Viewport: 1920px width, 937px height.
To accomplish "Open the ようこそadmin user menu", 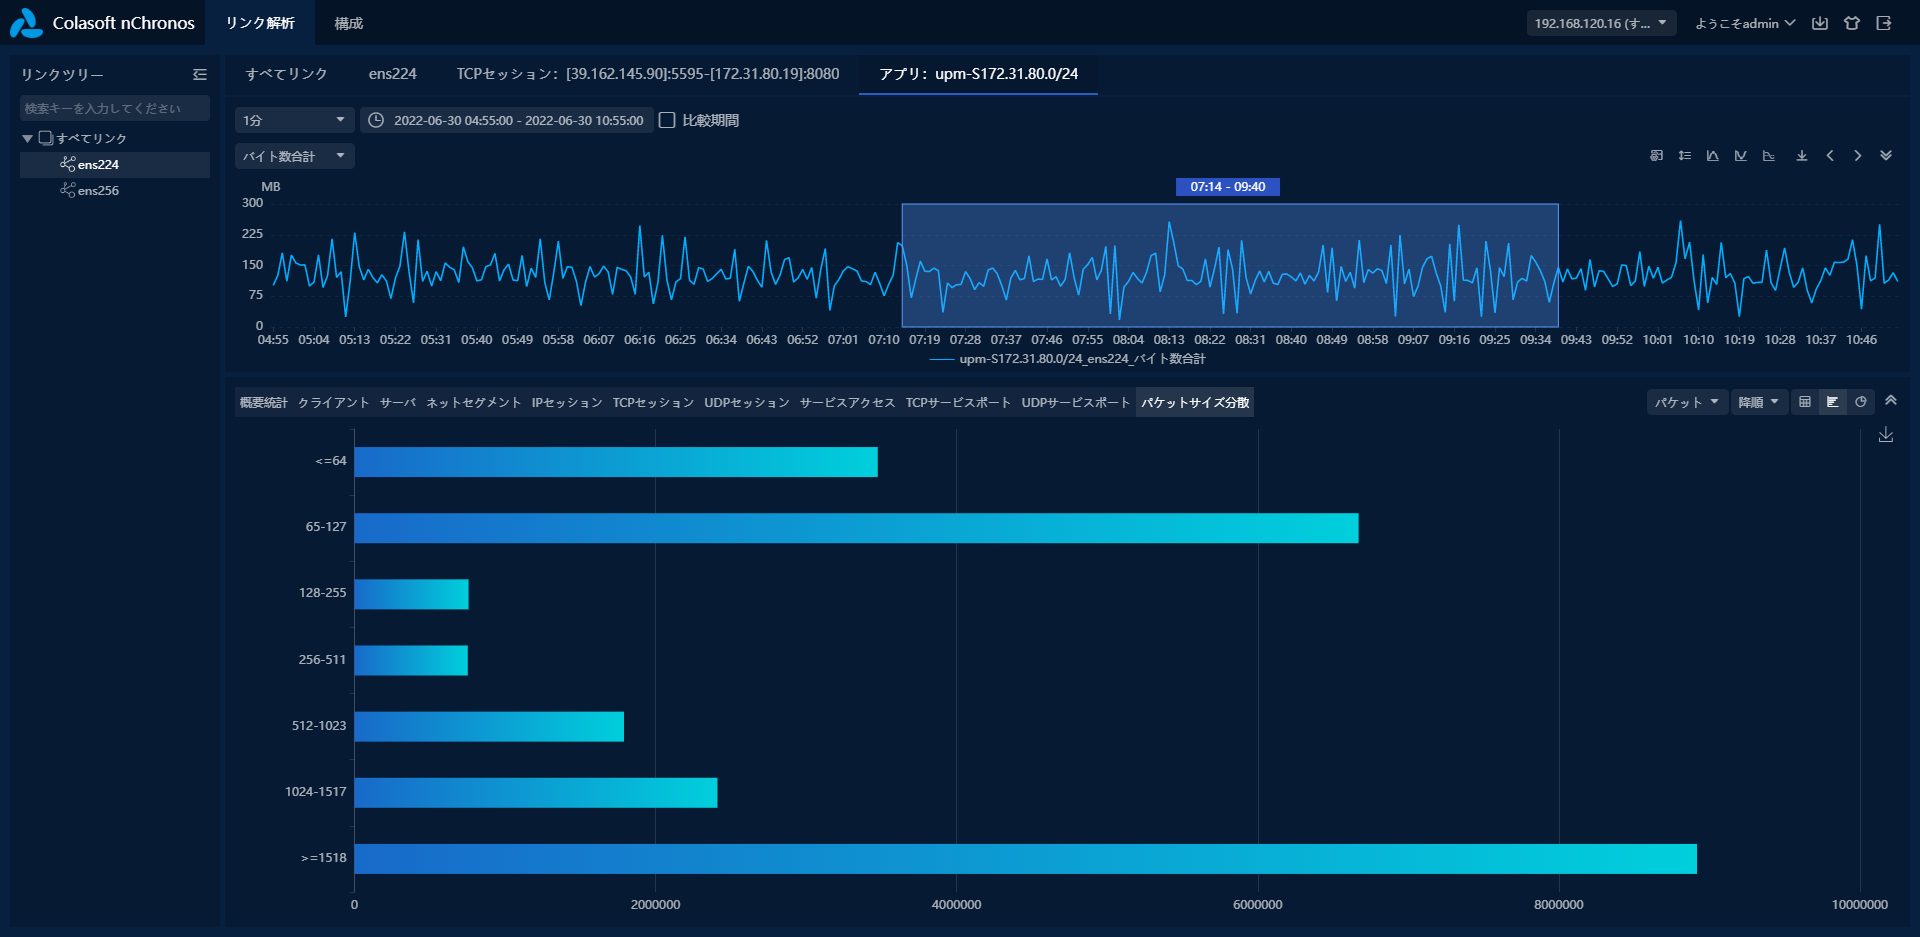I will click(x=1744, y=23).
